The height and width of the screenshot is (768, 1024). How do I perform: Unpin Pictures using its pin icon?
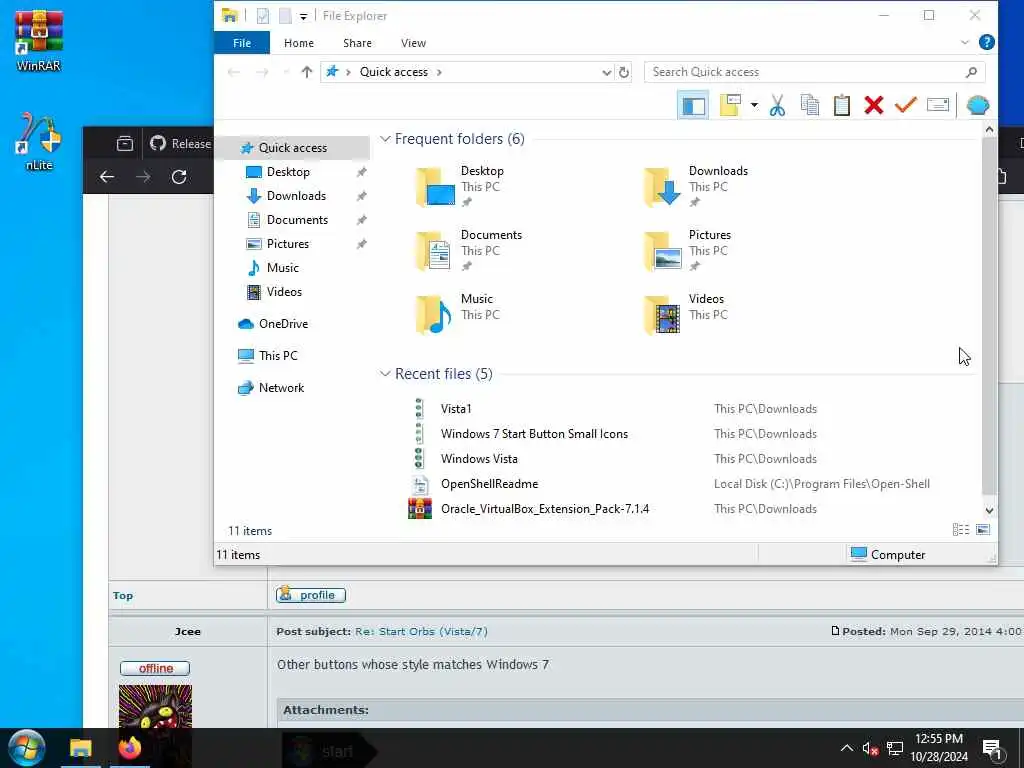(361, 244)
